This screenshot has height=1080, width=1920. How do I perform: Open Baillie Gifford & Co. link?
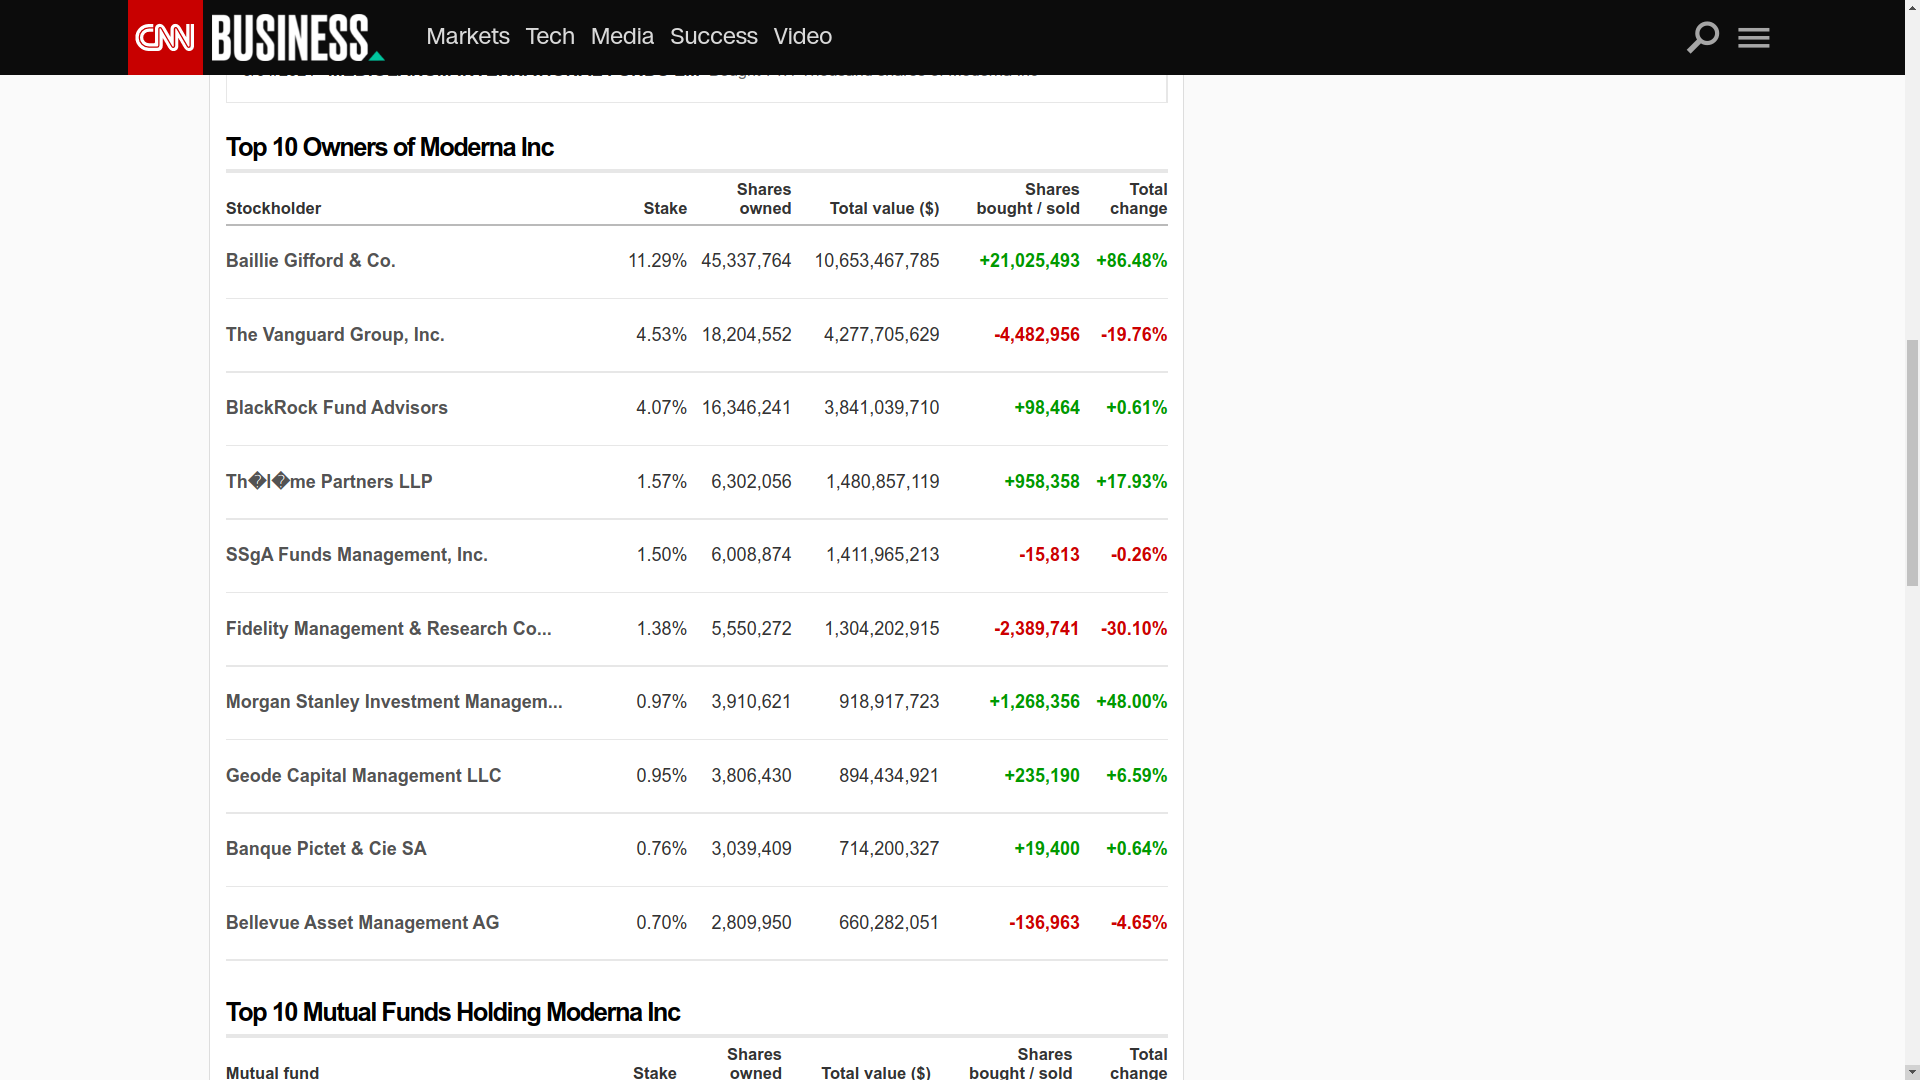tap(310, 261)
